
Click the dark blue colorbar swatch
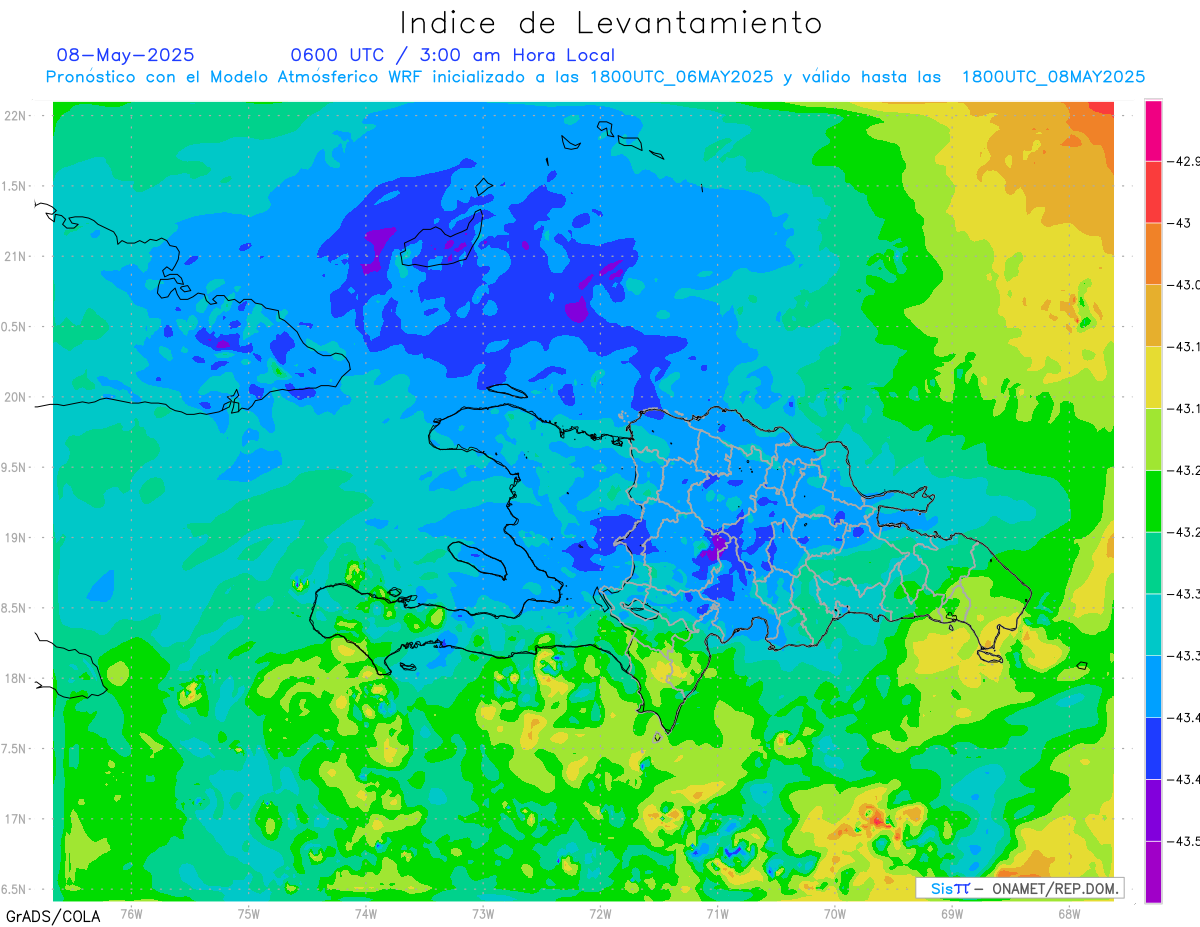(1153, 748)
